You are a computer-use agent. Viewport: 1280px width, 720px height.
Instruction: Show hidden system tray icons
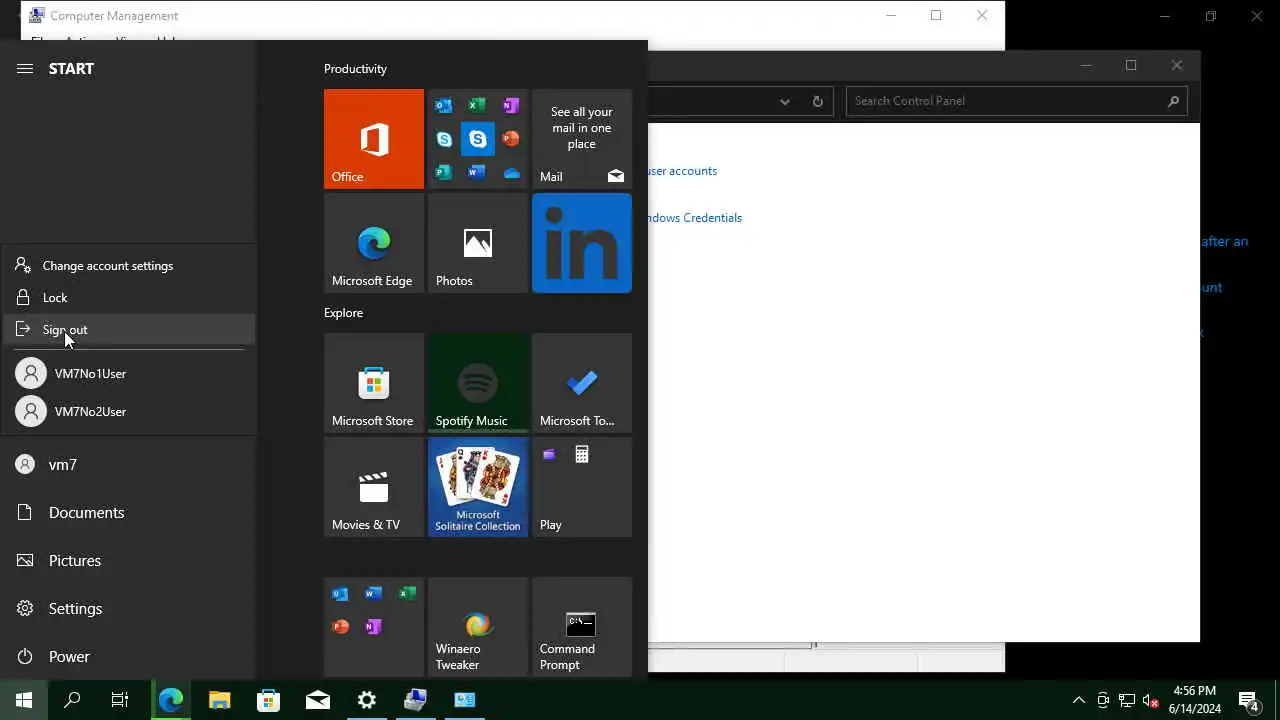click(1078, 700)
